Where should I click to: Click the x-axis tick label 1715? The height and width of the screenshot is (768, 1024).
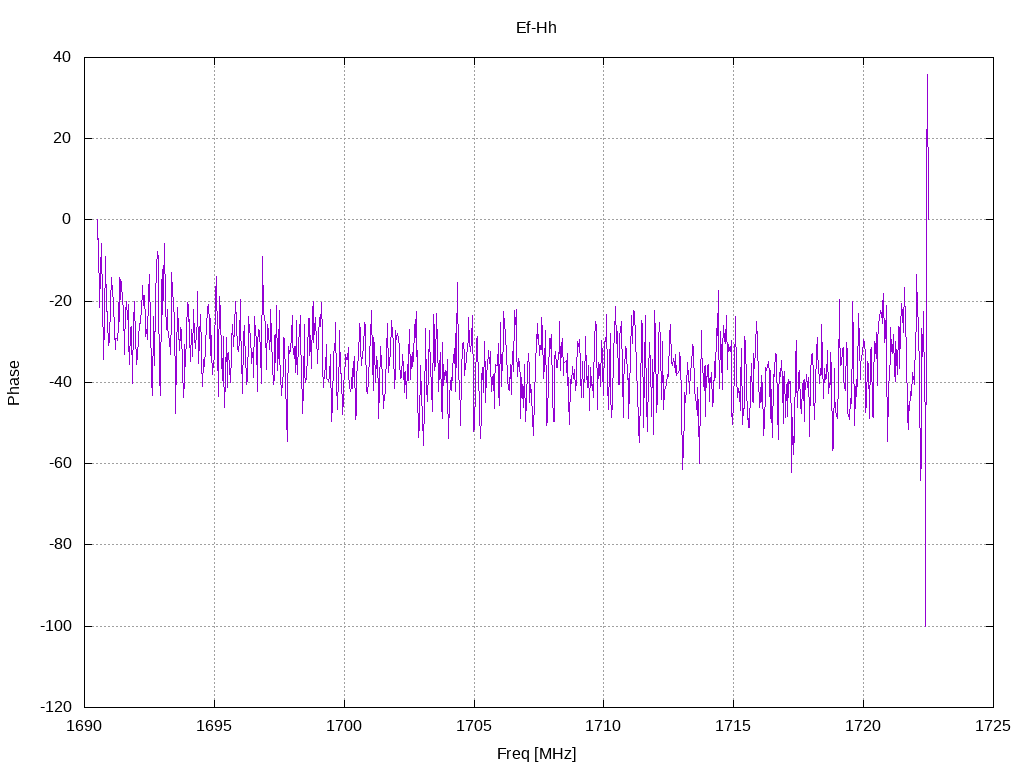[733, 726]
